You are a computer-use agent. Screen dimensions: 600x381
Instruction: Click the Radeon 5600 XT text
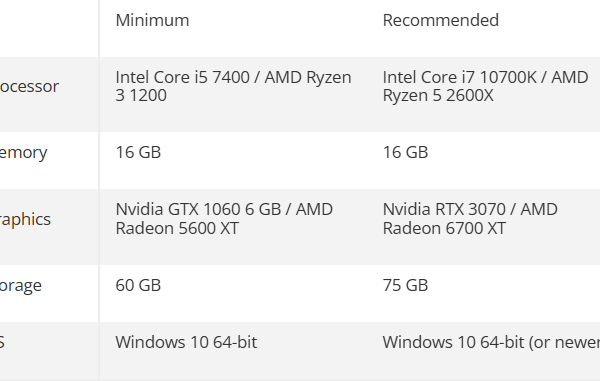coord(177,228)
